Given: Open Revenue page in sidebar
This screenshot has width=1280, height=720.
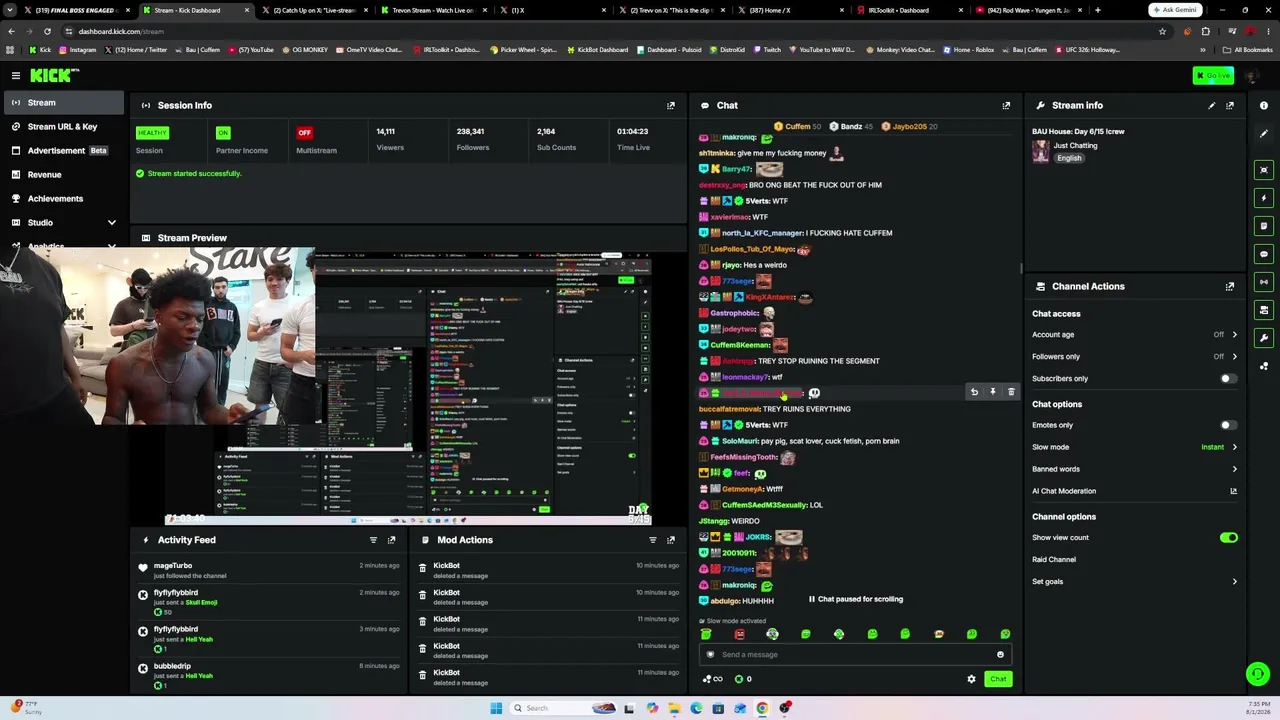Looking at the screenshot, I should point(64,175).
